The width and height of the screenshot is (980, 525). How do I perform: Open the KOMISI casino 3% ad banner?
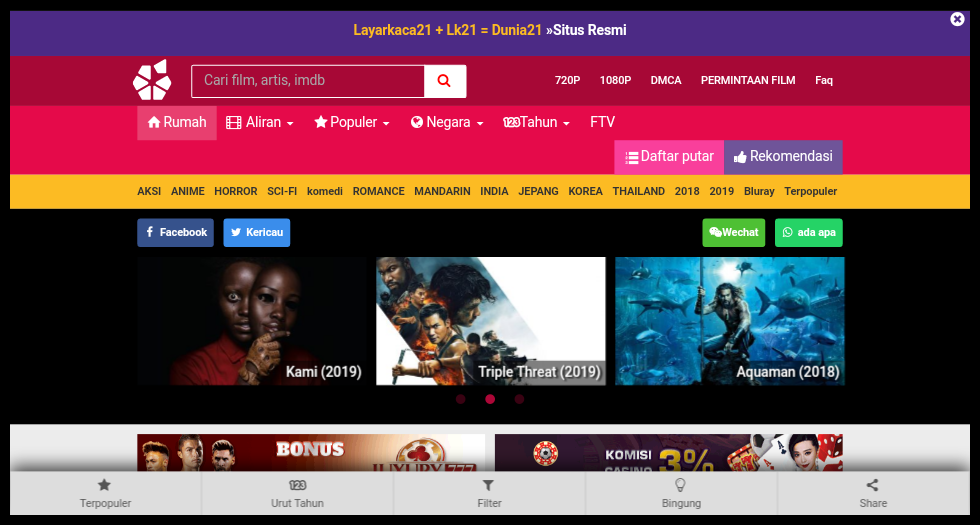(669, 453)
